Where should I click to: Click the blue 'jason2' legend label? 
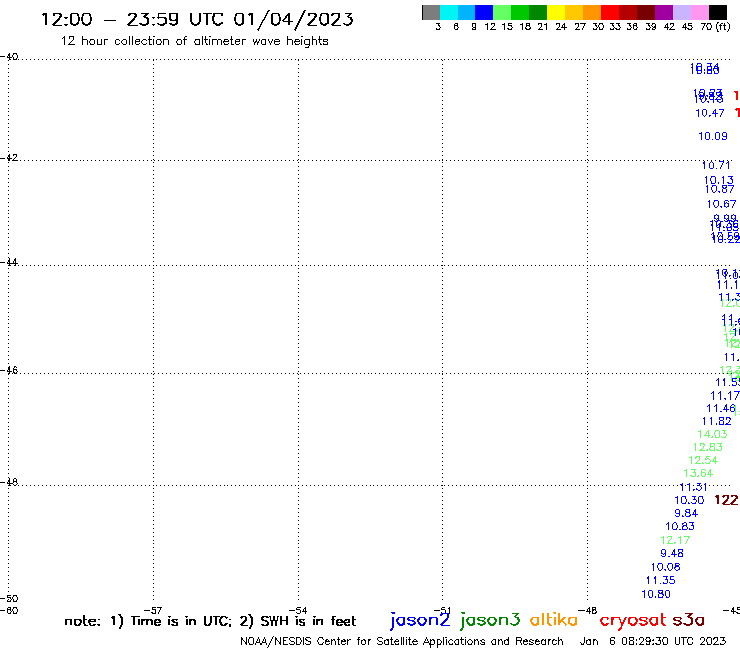(x=420, y=620)
